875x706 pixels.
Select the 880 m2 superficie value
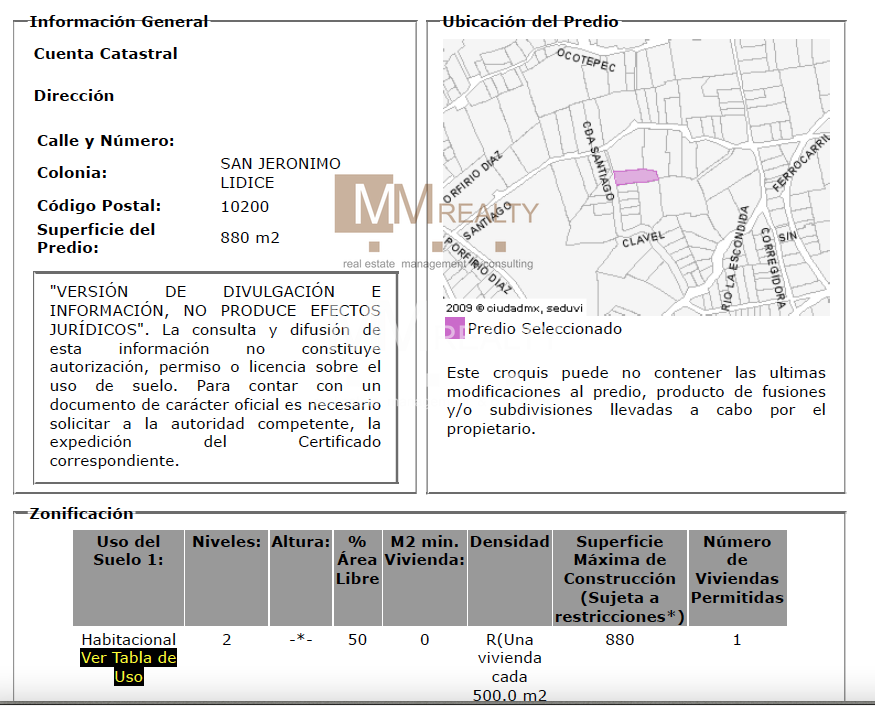click(x=250, y=238)
